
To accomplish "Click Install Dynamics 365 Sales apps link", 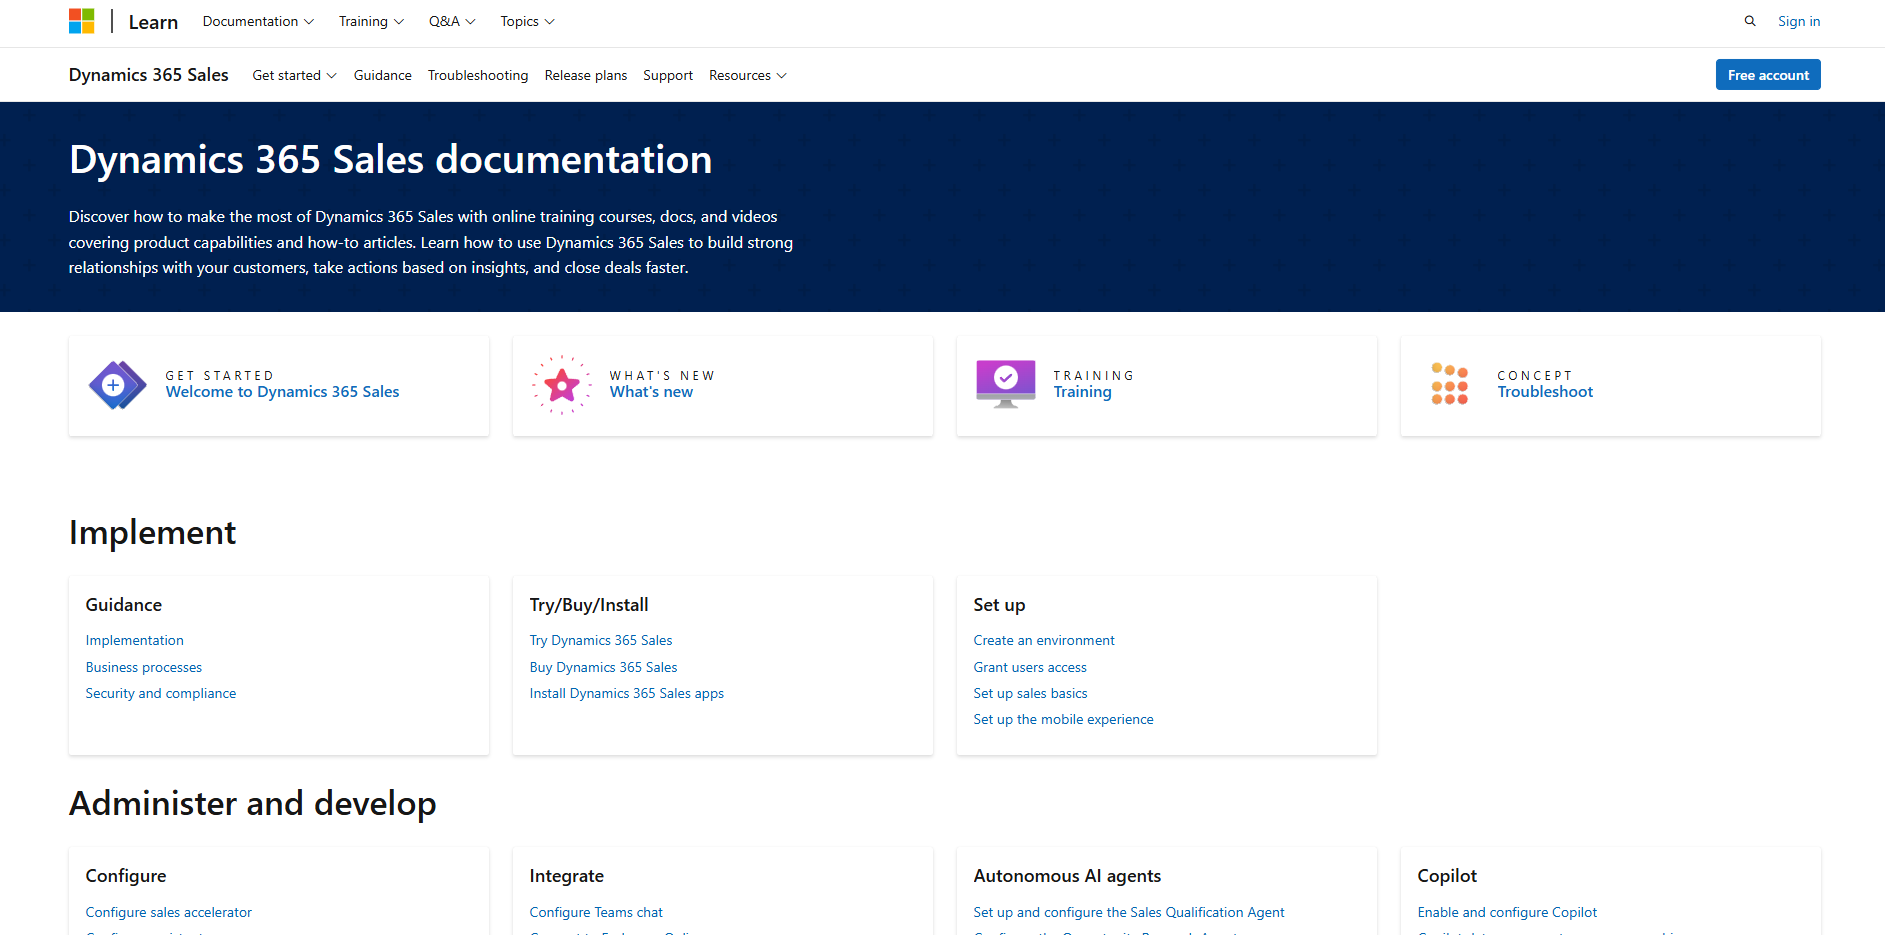I will [x=627, y=693].
